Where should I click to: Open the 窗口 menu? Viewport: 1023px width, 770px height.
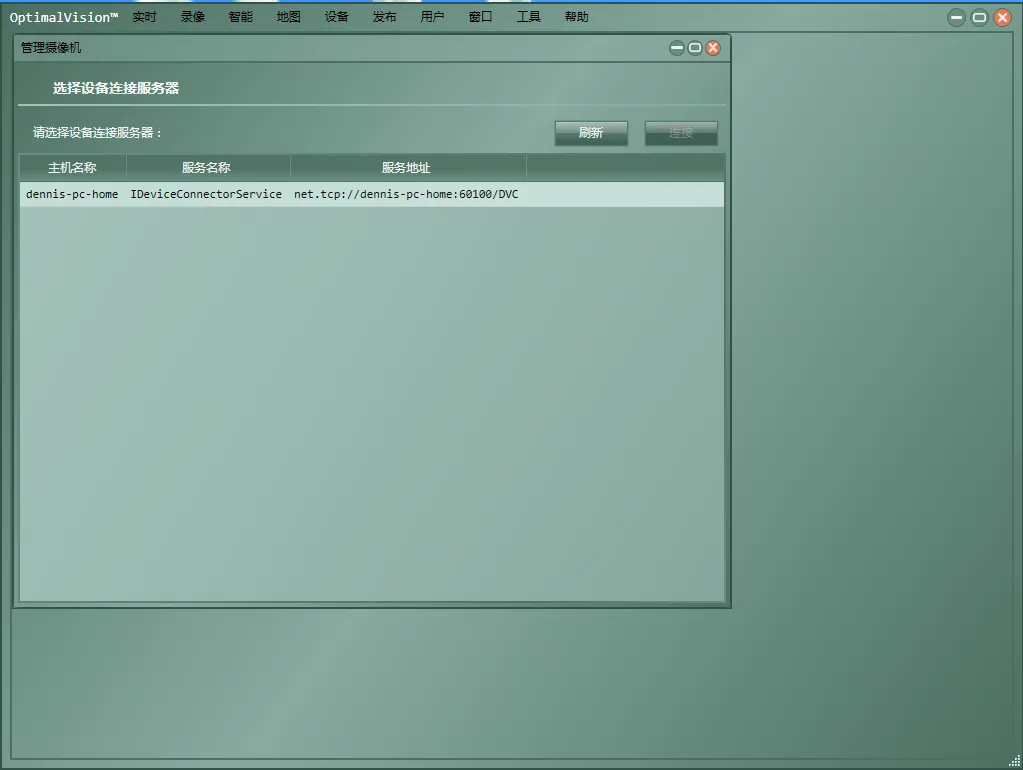click(480, 17)
